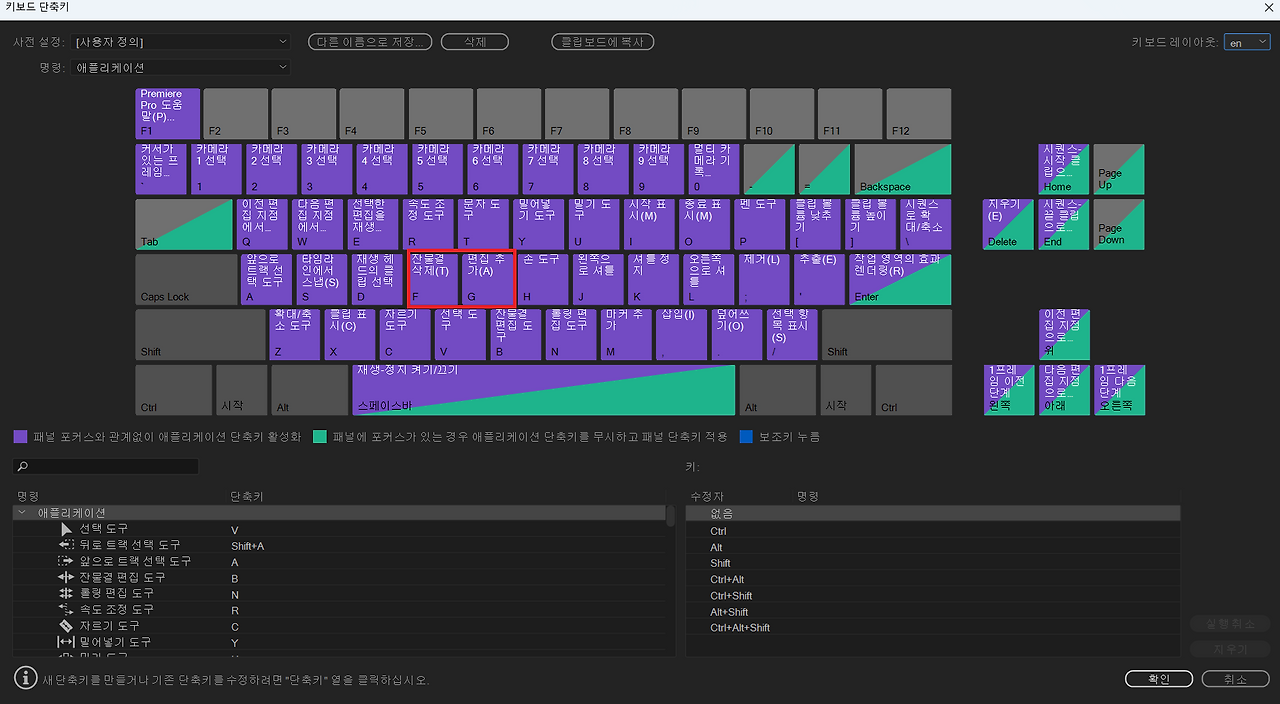Select the Page Up key
This screenshot has height=704, width=1280.
[x=1120, y=169]
